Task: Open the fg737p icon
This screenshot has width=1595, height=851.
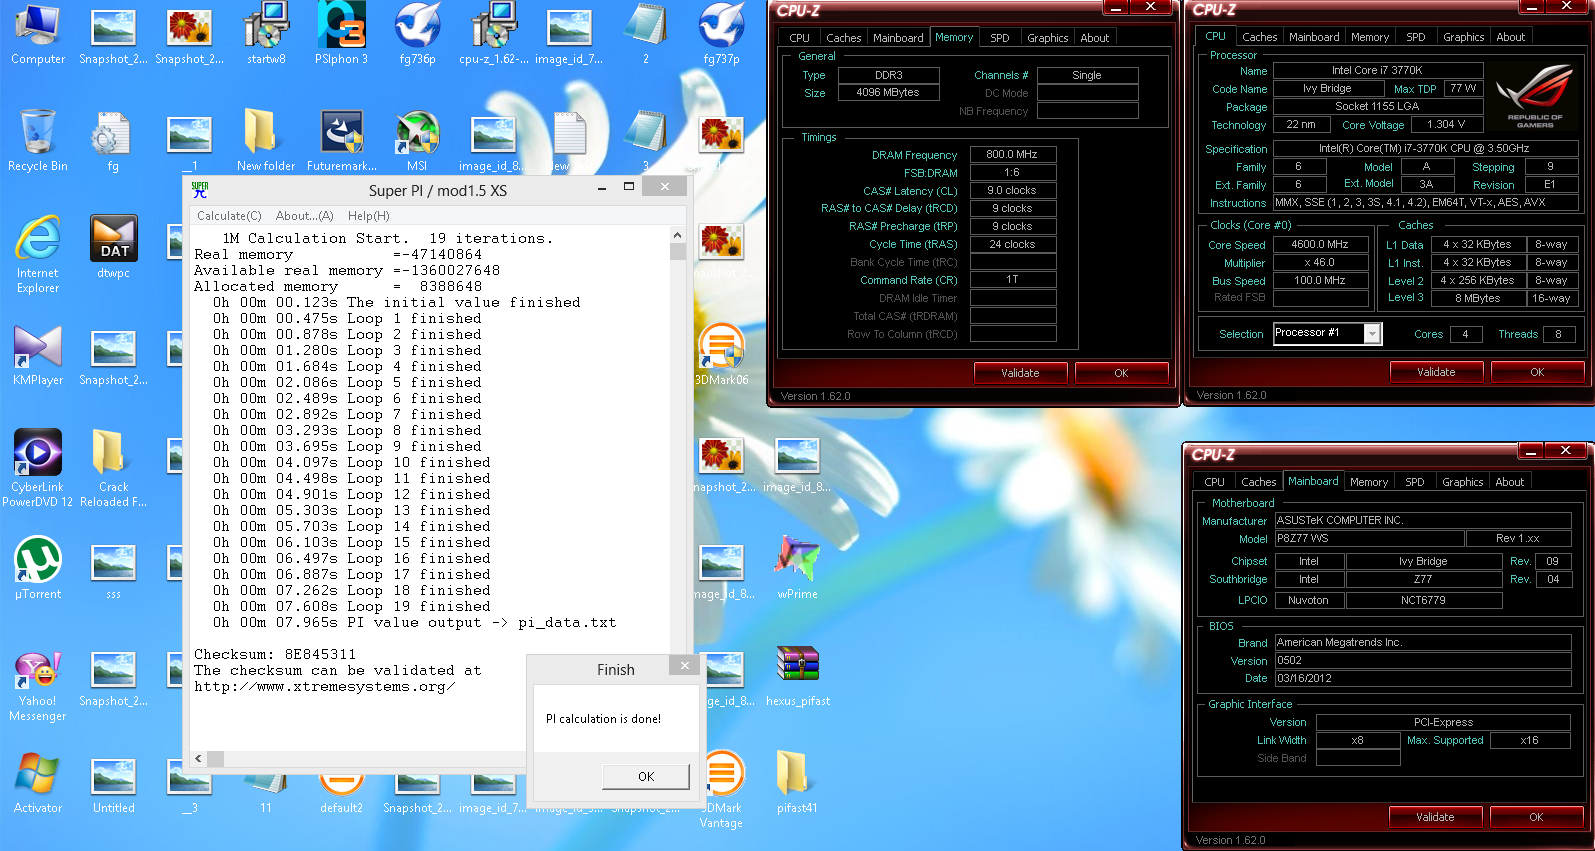Action: (721, 35)
